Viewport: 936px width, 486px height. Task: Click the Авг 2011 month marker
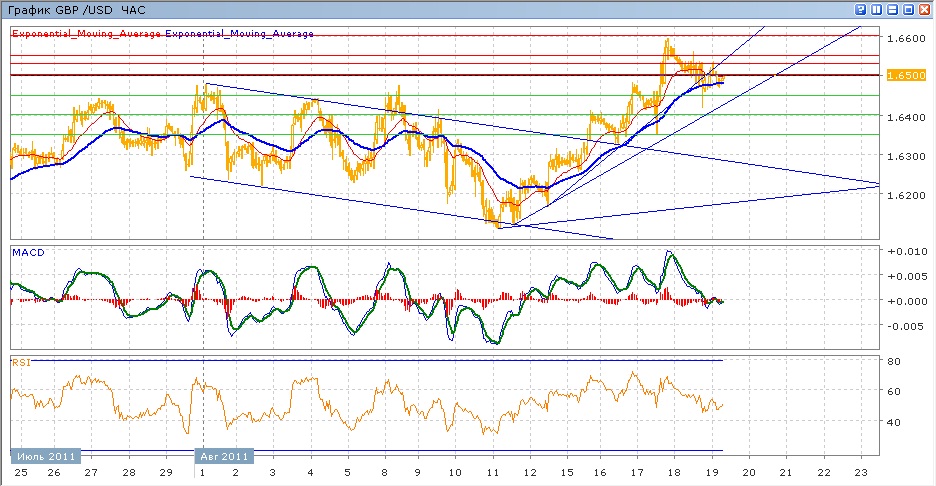226,455
